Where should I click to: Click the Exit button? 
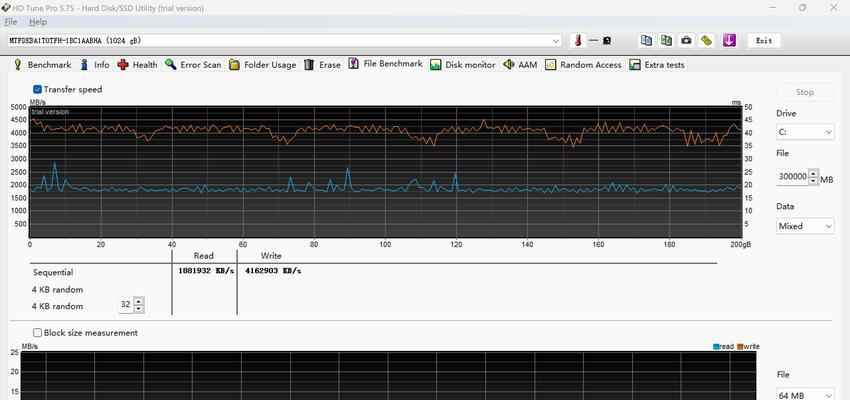764,41
